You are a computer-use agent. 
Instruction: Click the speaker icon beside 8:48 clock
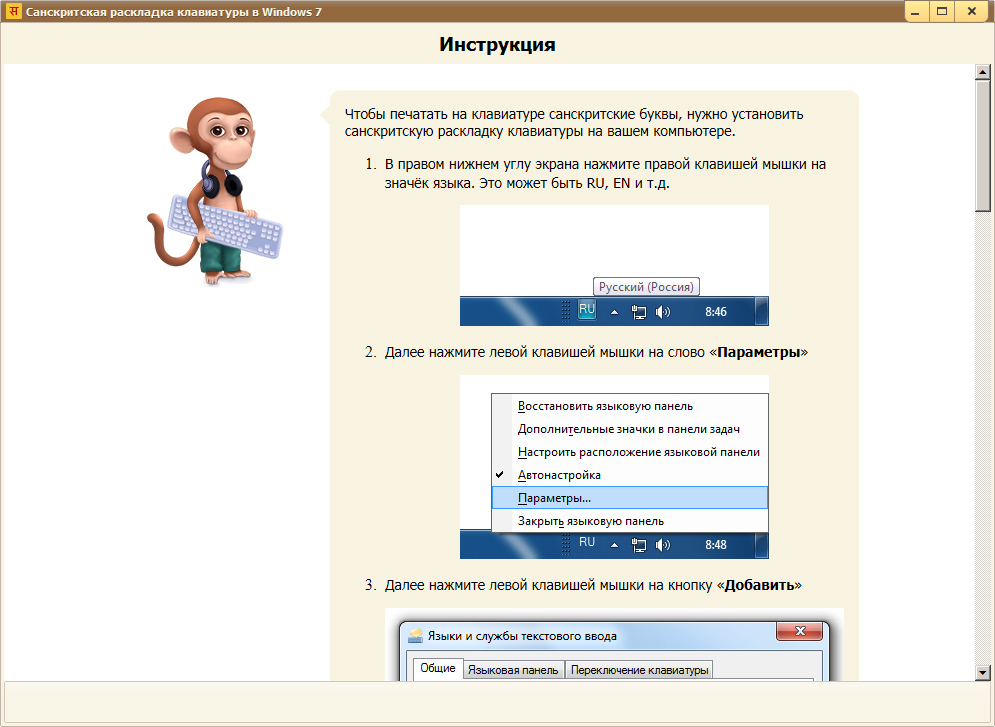tap(663, 545)
